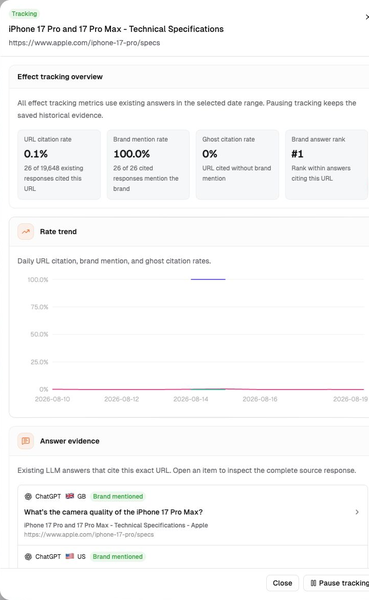Click the text '26 of 19,648 existing responses'
This screenshot has width=369, height=600.
coord(54,173)
